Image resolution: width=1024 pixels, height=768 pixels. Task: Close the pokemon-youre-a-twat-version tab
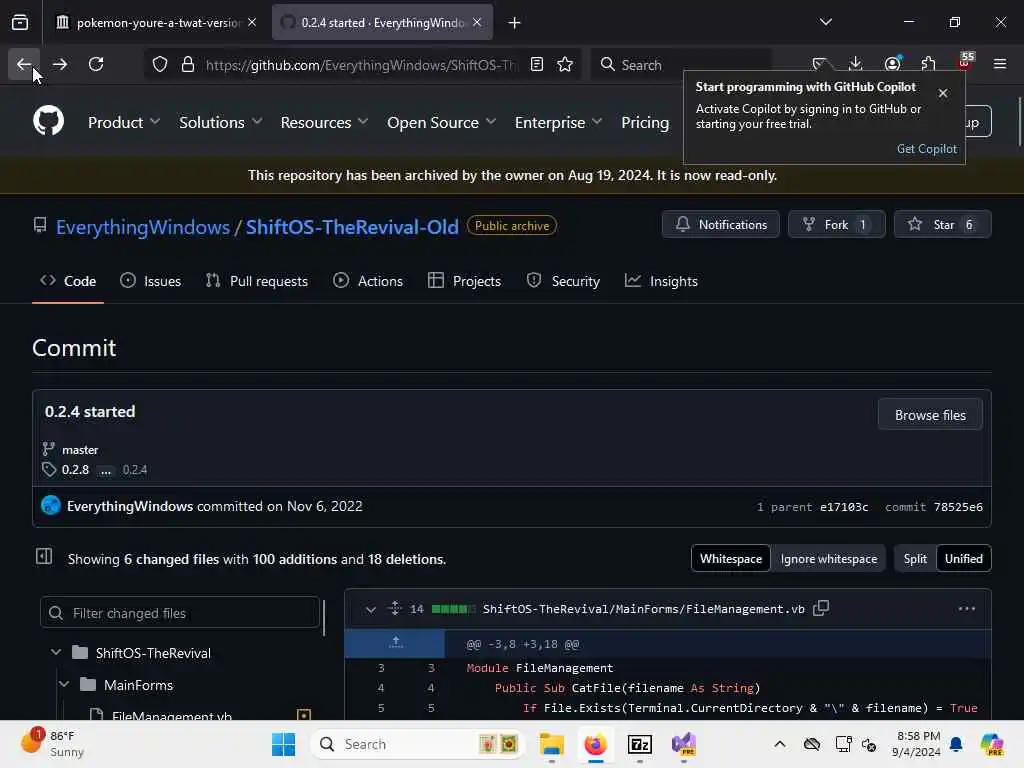pos(252,22)
